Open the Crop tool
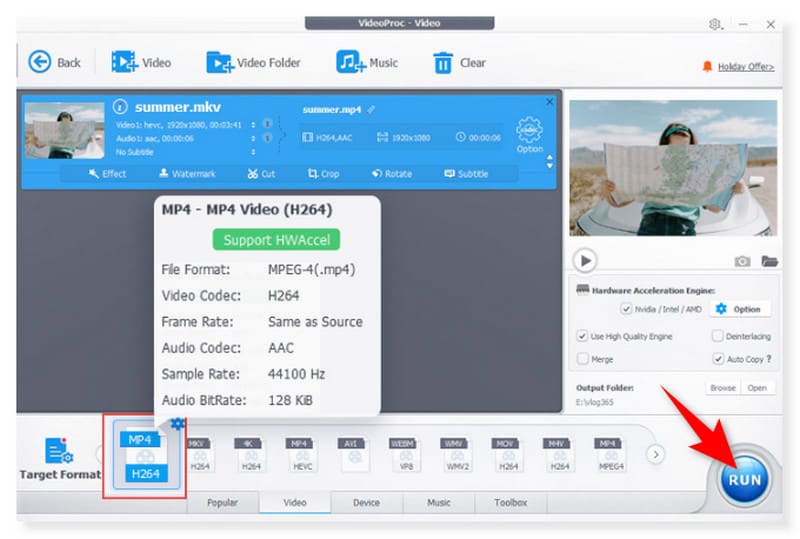 [323, 174]
